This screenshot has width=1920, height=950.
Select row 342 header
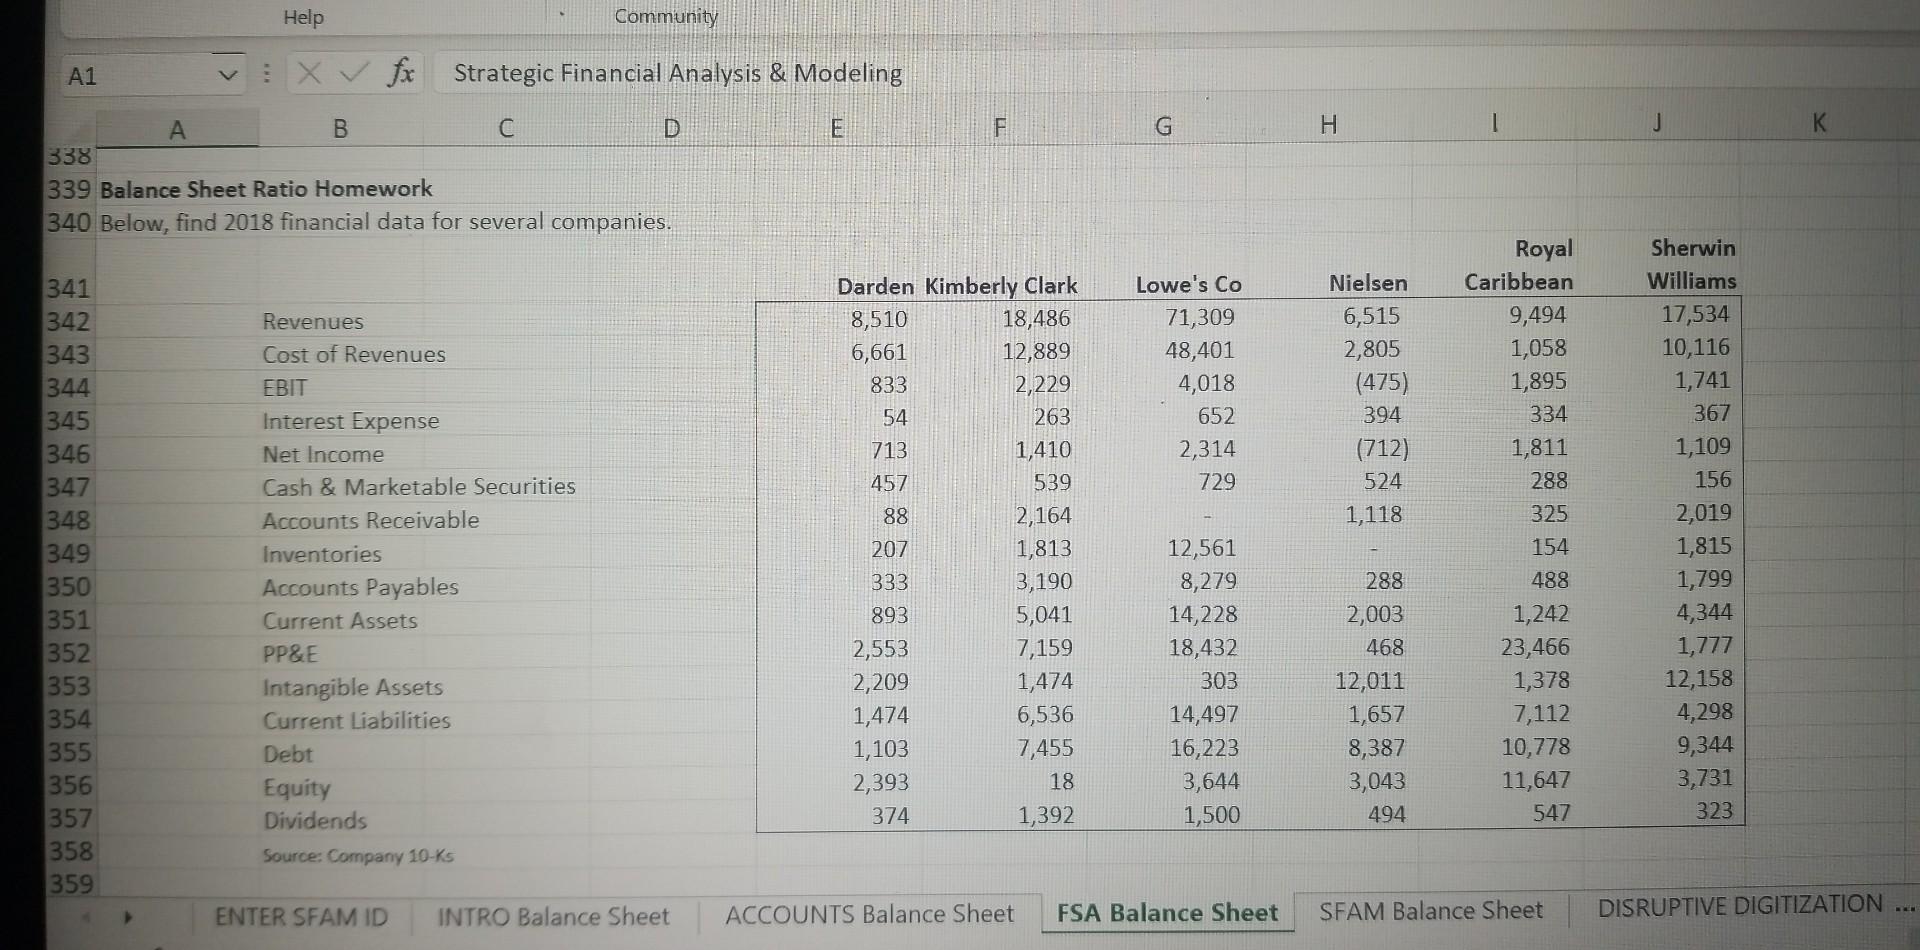[x=69, y=322]
